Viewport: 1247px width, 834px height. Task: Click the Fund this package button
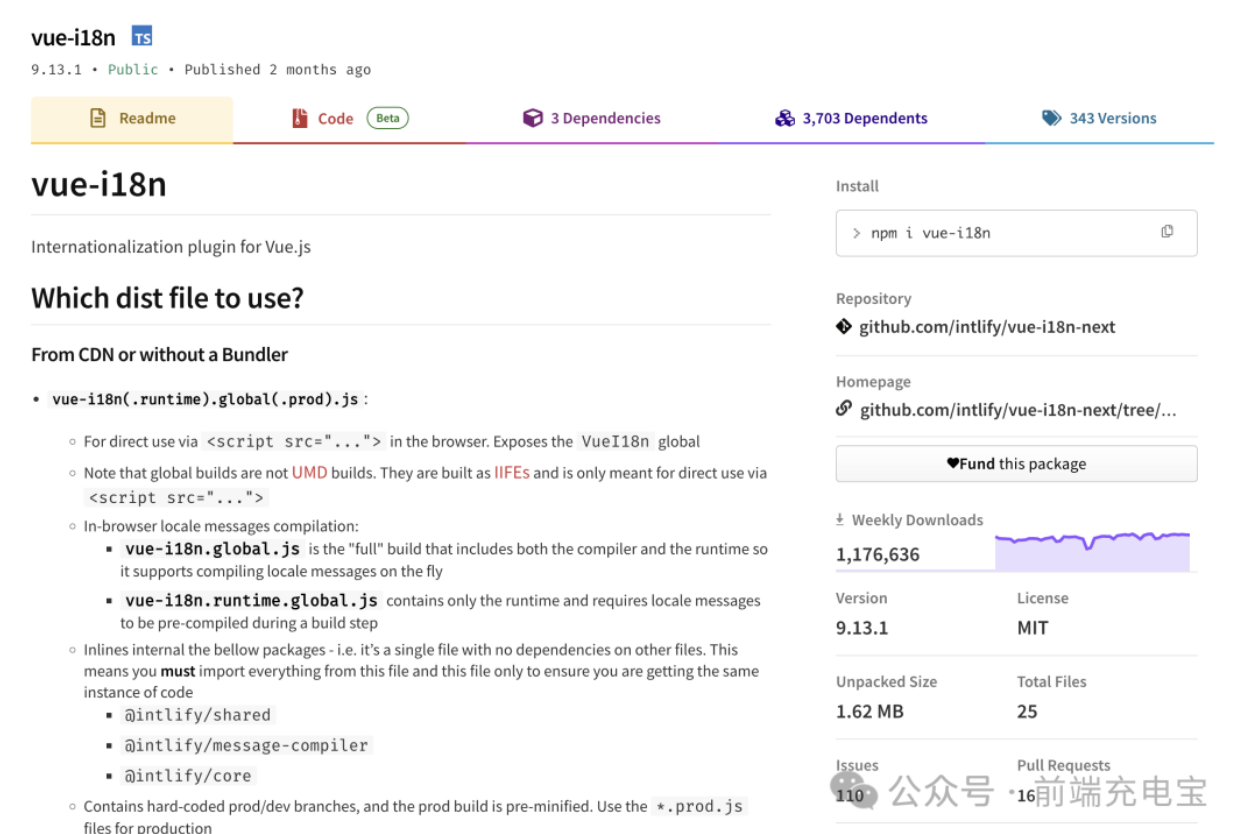1016,464
